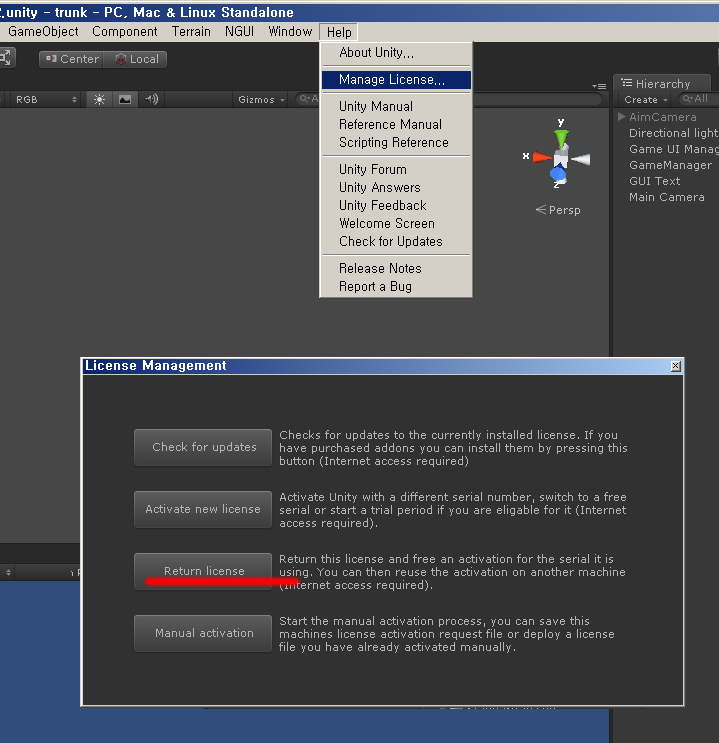
Task: Click the green Y axis gizmo cone
Action: (562, 138)
